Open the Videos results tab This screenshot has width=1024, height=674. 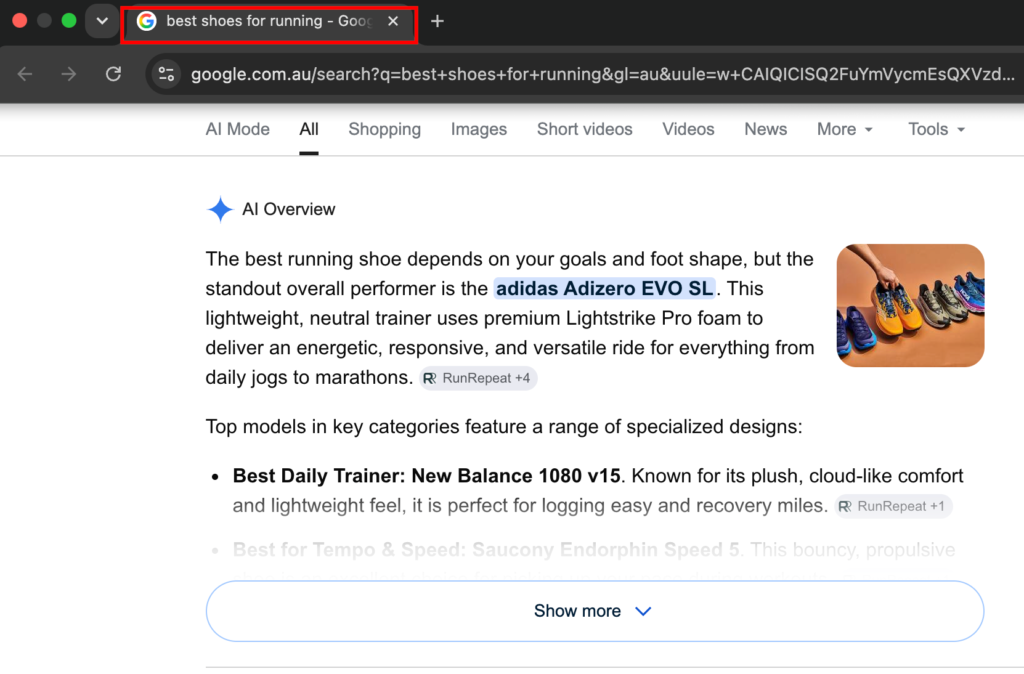pos(688,129)
